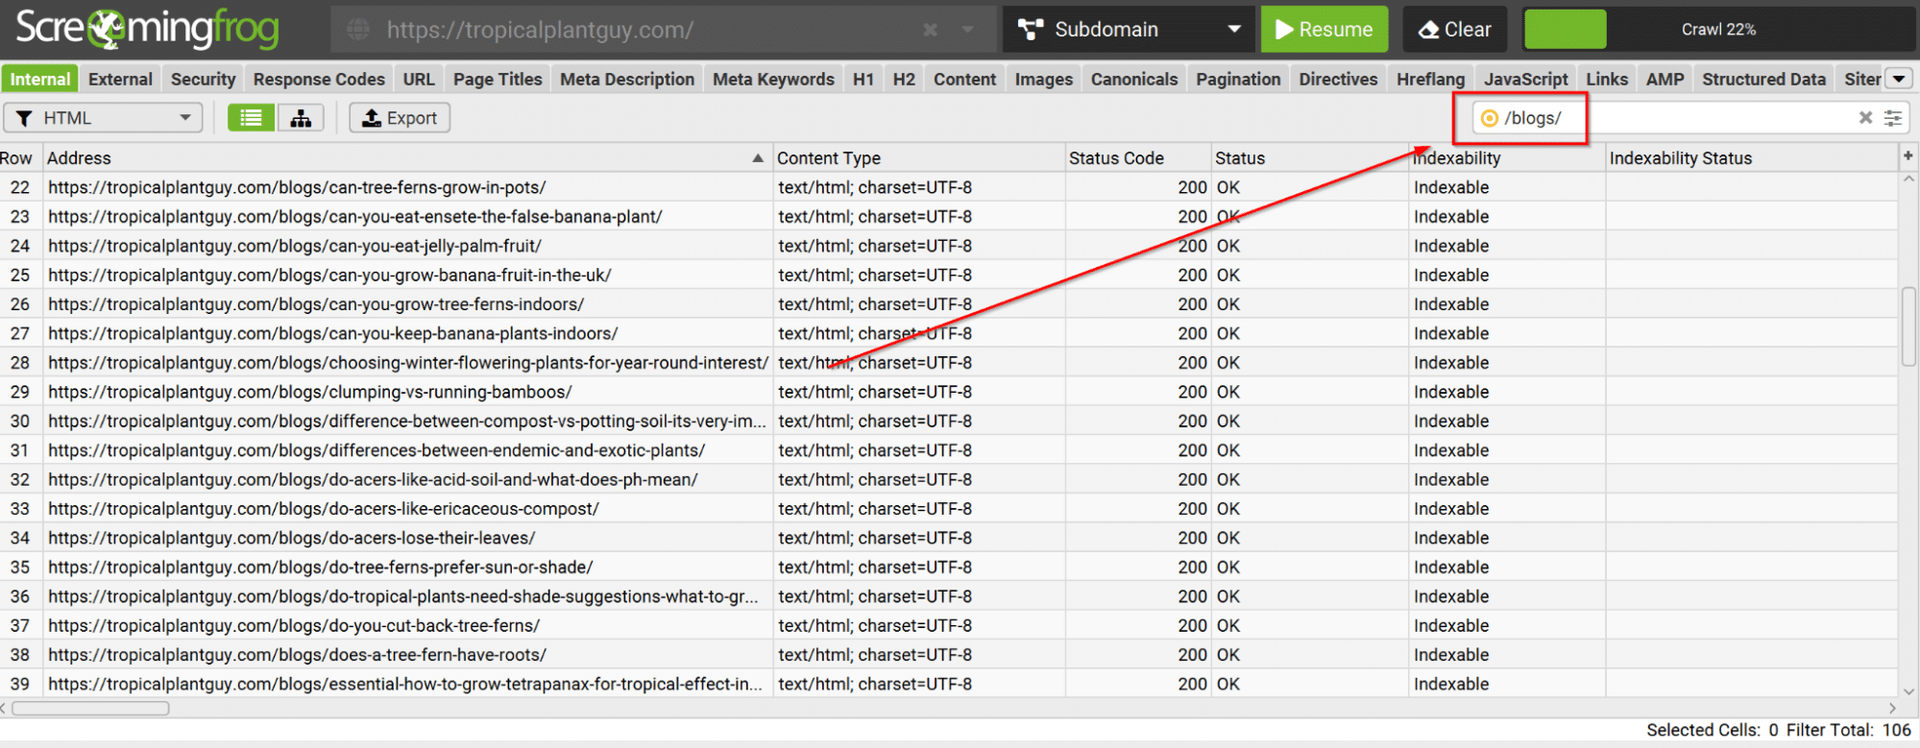Click the globe icon in URL bar

(x=358, y=30)
